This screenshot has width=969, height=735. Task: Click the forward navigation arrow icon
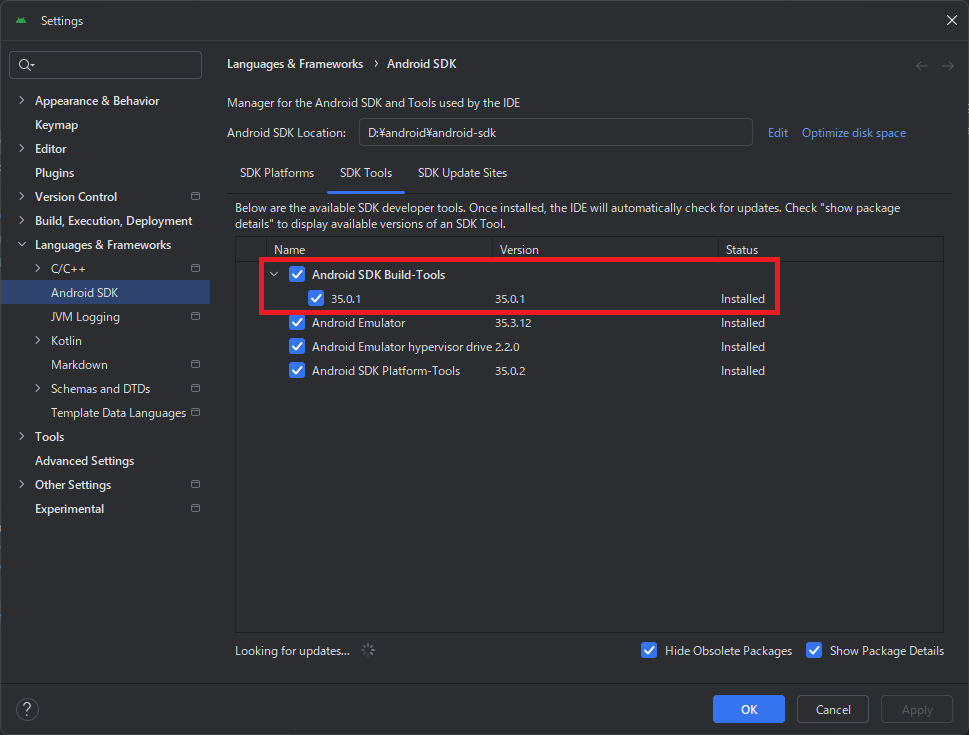pos(947,66)
